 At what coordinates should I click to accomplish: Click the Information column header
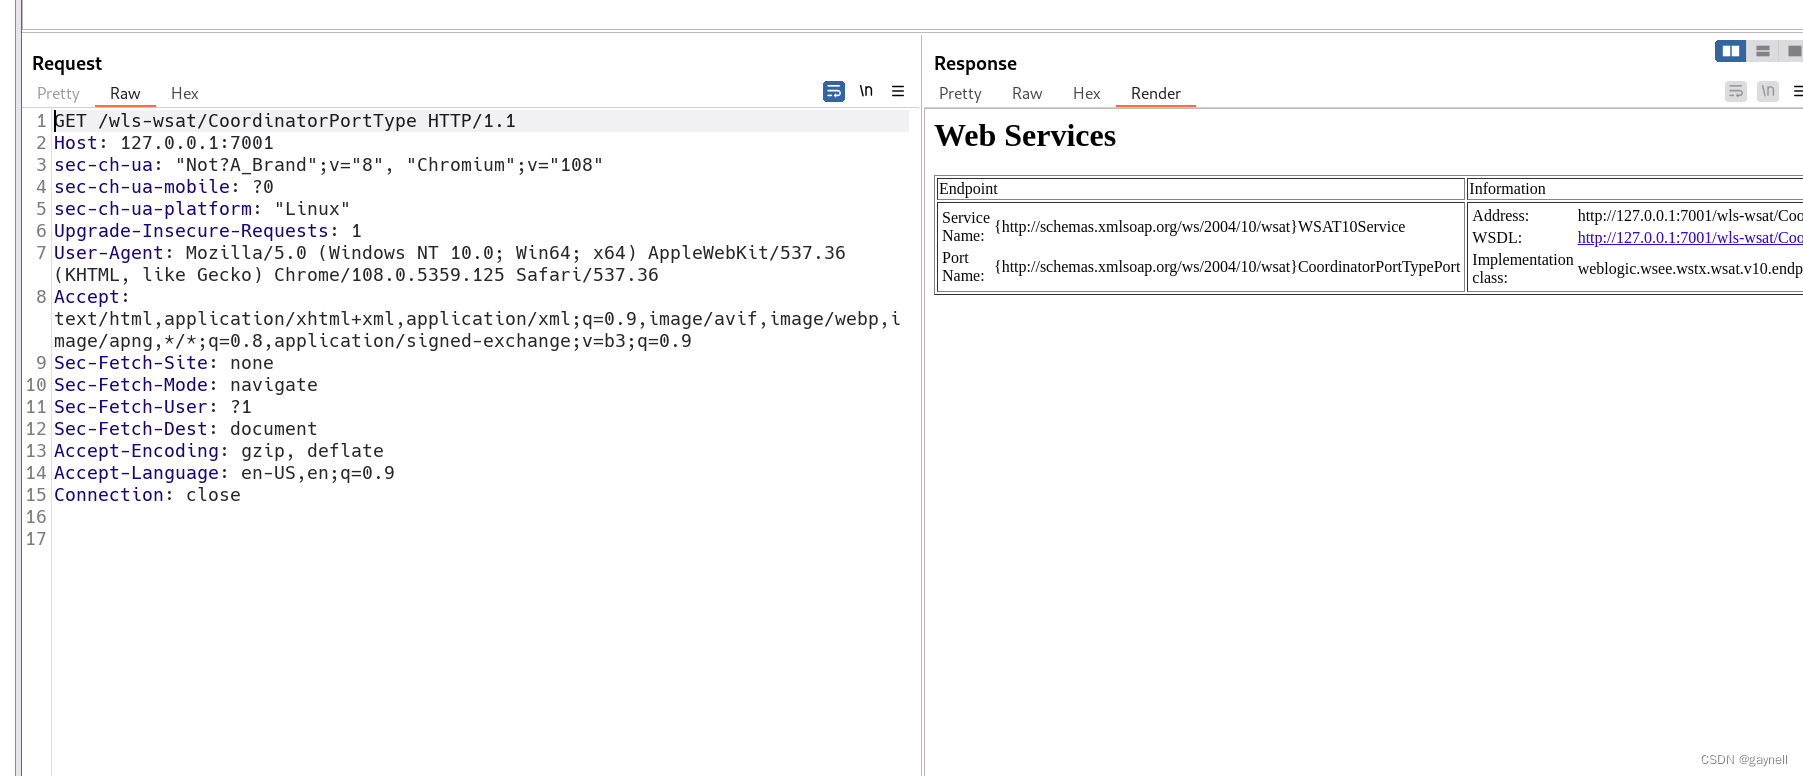tap(1507, 189)
